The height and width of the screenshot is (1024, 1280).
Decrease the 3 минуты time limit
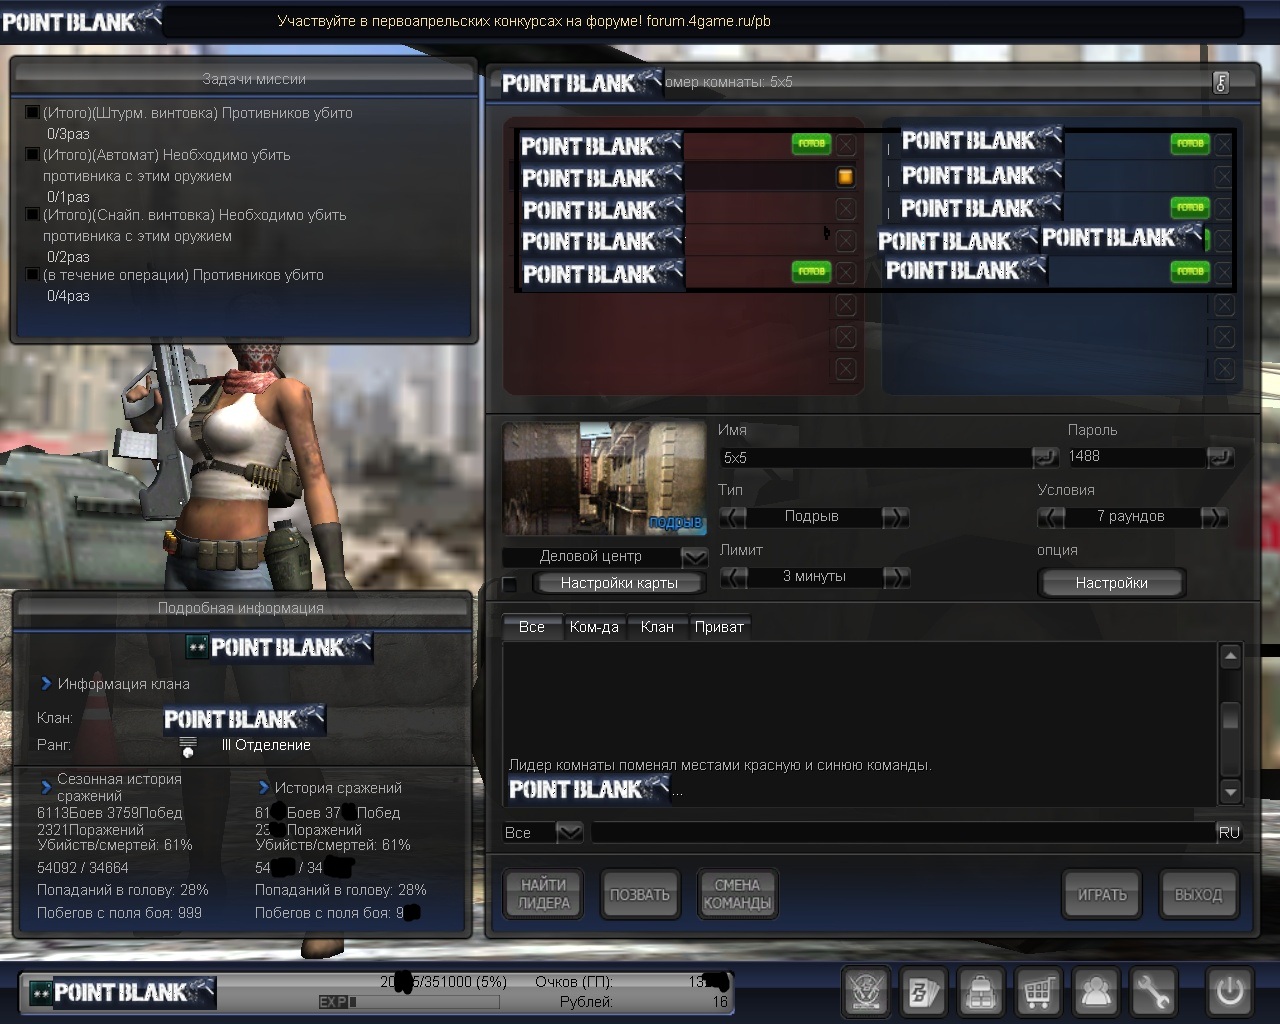click(x=733, y=577)
